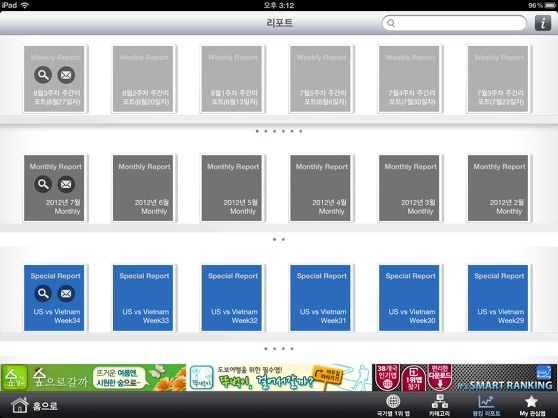This screenshot has width=558, height=418.
Task: Open Monthly Report 2012년 4월
Action: 321,188
